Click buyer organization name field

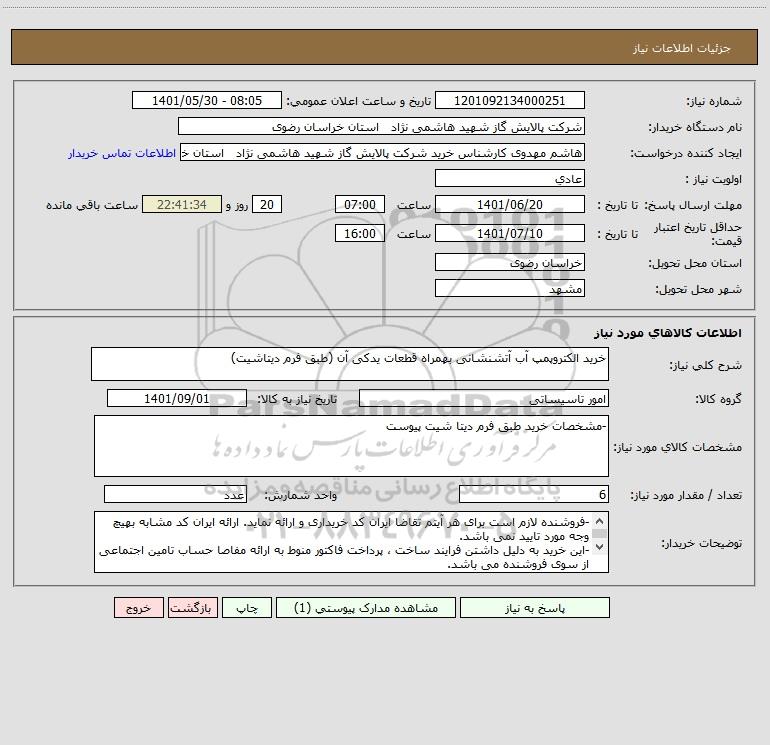tap(381, 127)
